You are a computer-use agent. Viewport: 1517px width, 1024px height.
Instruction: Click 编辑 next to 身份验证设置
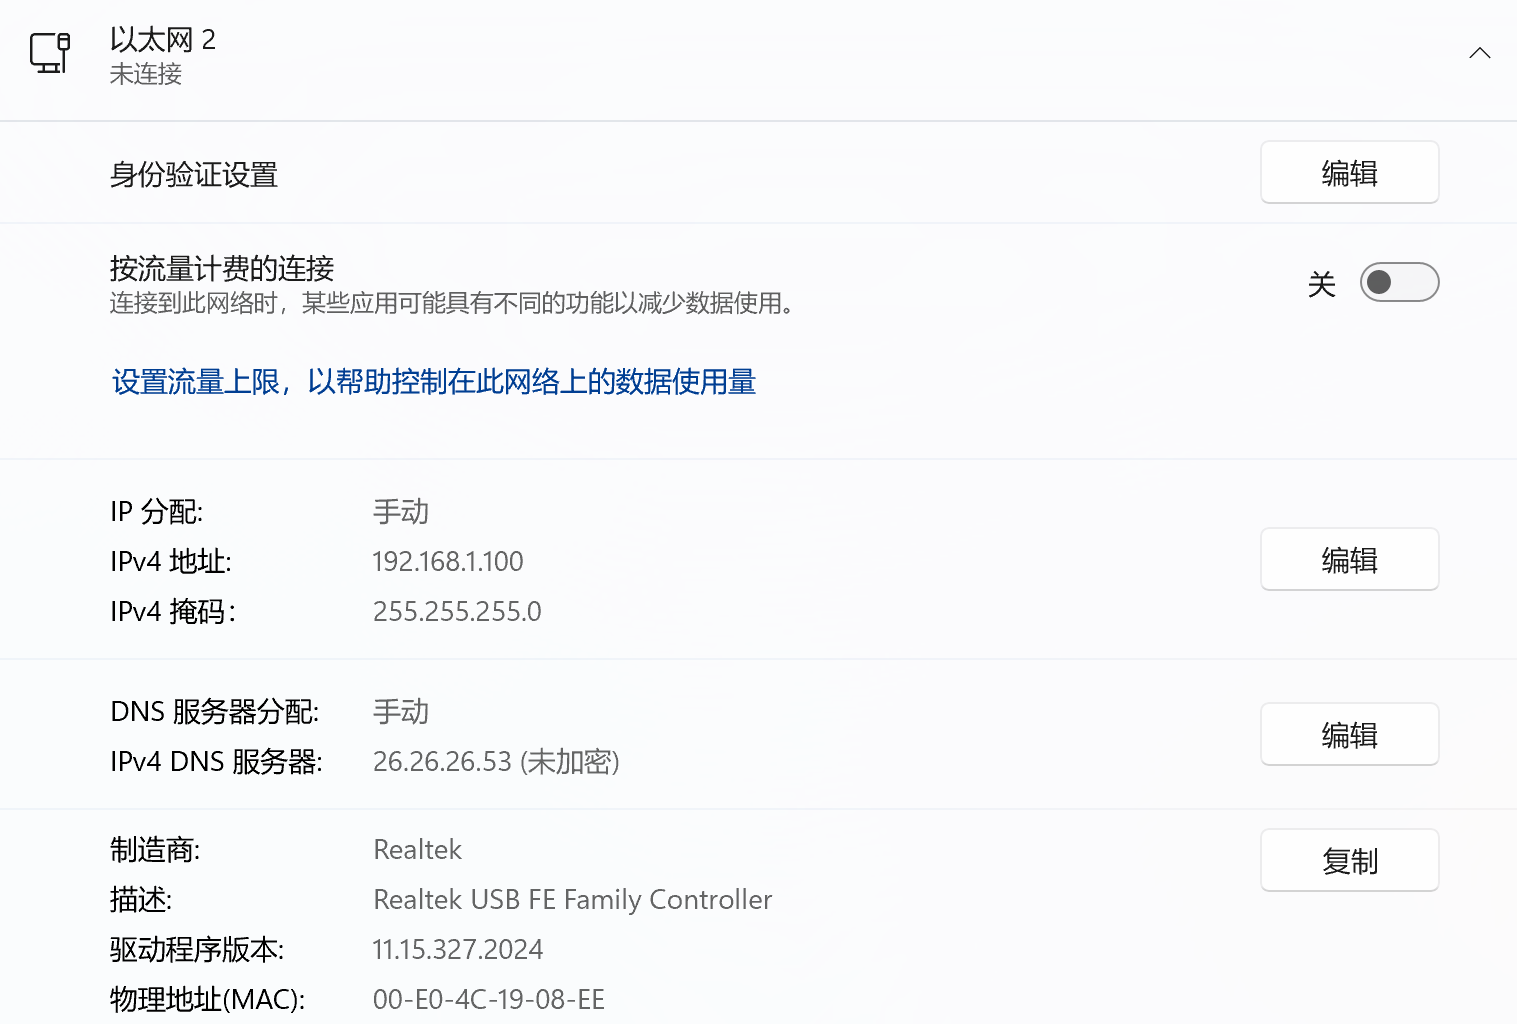[x=1349, y=172]
